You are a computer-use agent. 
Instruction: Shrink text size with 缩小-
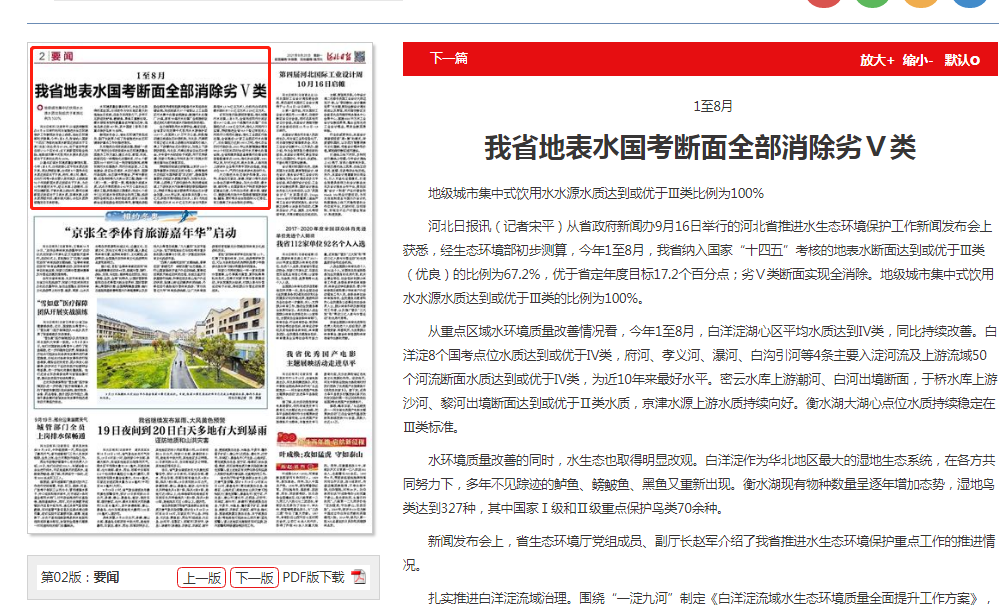pos(917,60)
